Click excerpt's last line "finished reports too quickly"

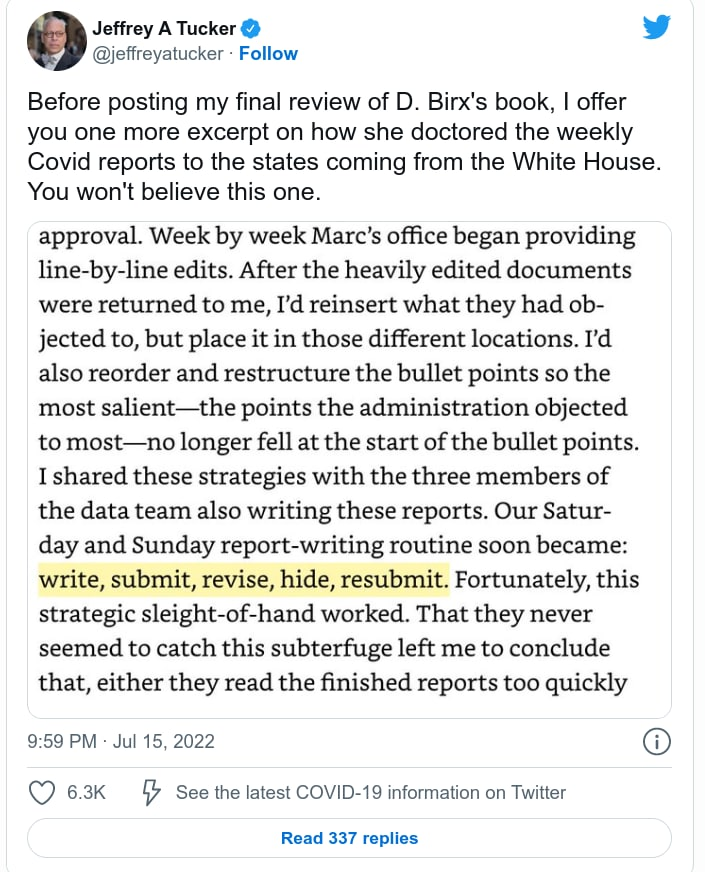(x=332, y=683)
